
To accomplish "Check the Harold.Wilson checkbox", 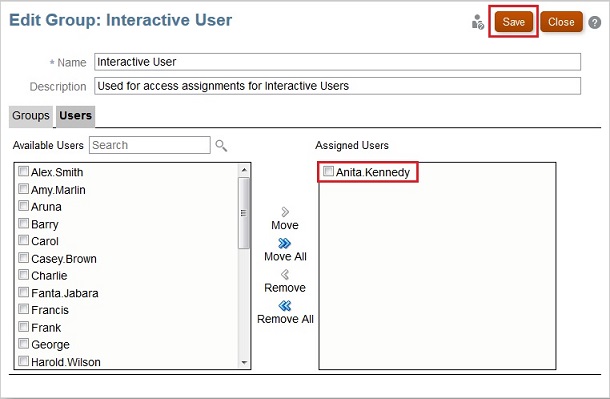I will [x=23, y=361].
